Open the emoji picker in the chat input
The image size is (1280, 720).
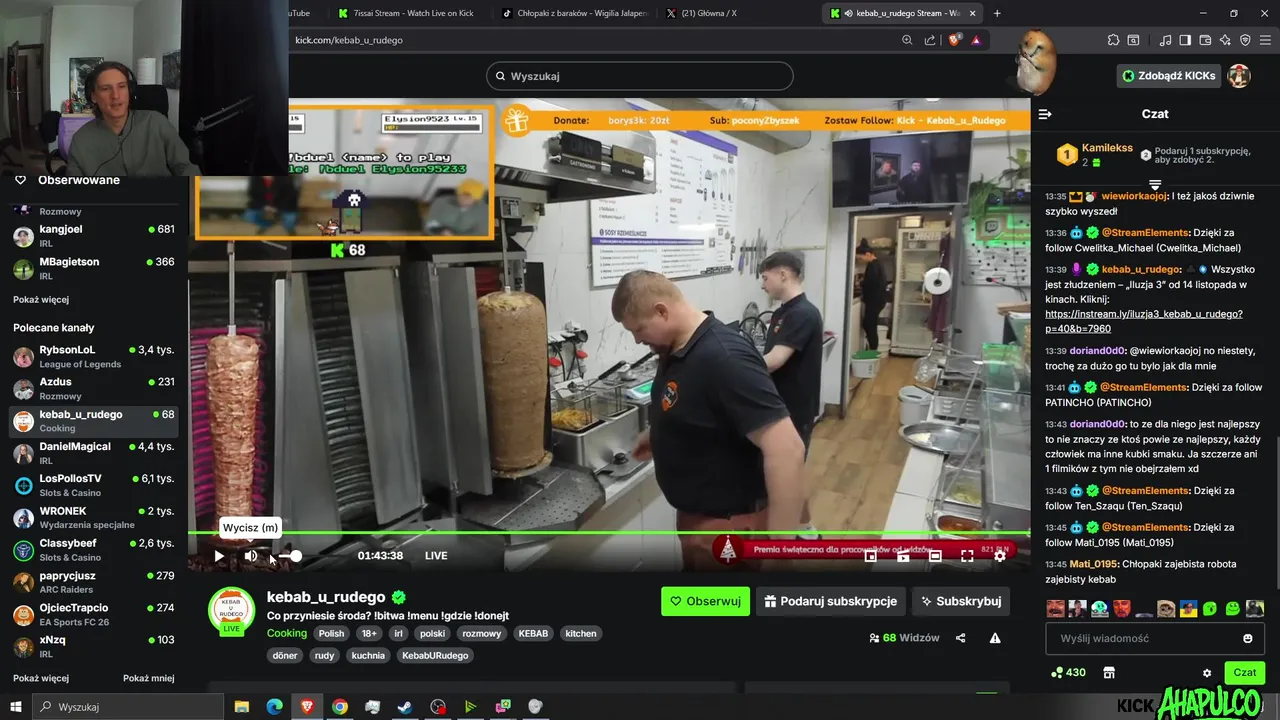(x=1247, y=638)
